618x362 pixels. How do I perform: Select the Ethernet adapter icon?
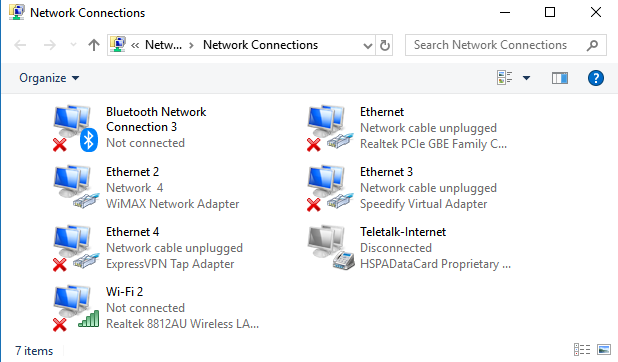point(329,128)
